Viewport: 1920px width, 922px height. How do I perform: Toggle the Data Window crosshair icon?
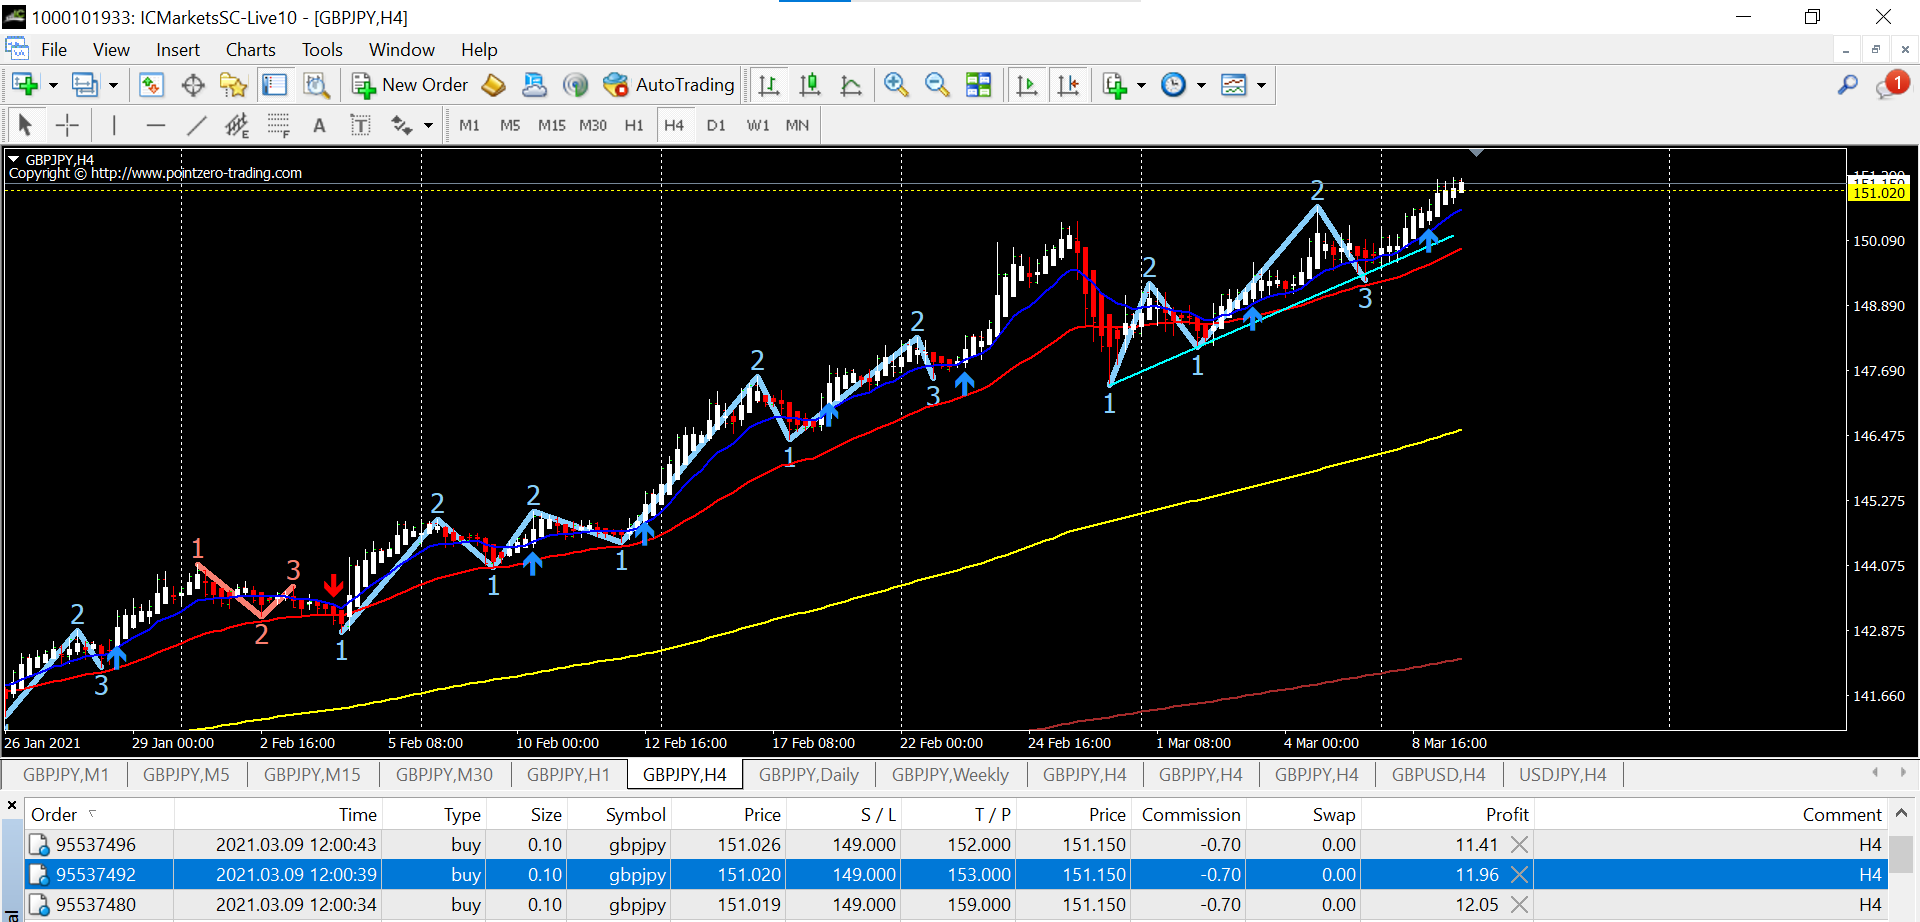click(x=193, y=85)
